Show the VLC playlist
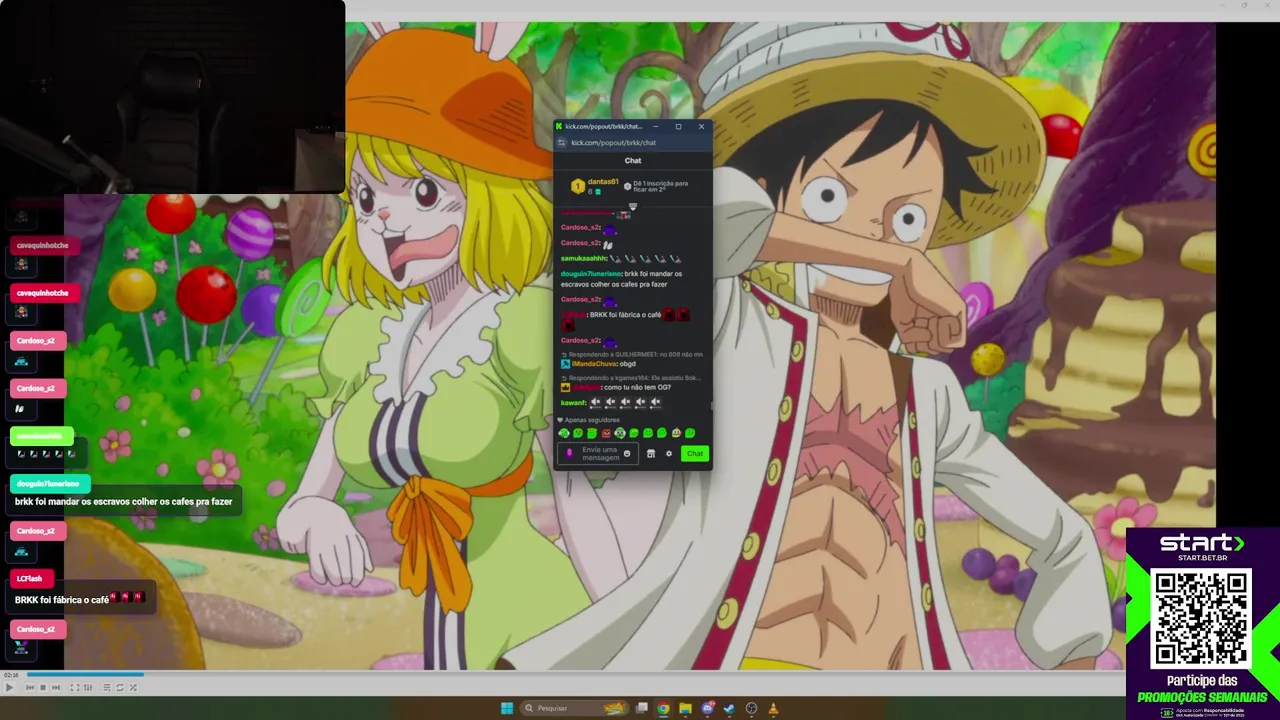The width and height of the screenshot is (1280, 720). coord(107,687)
